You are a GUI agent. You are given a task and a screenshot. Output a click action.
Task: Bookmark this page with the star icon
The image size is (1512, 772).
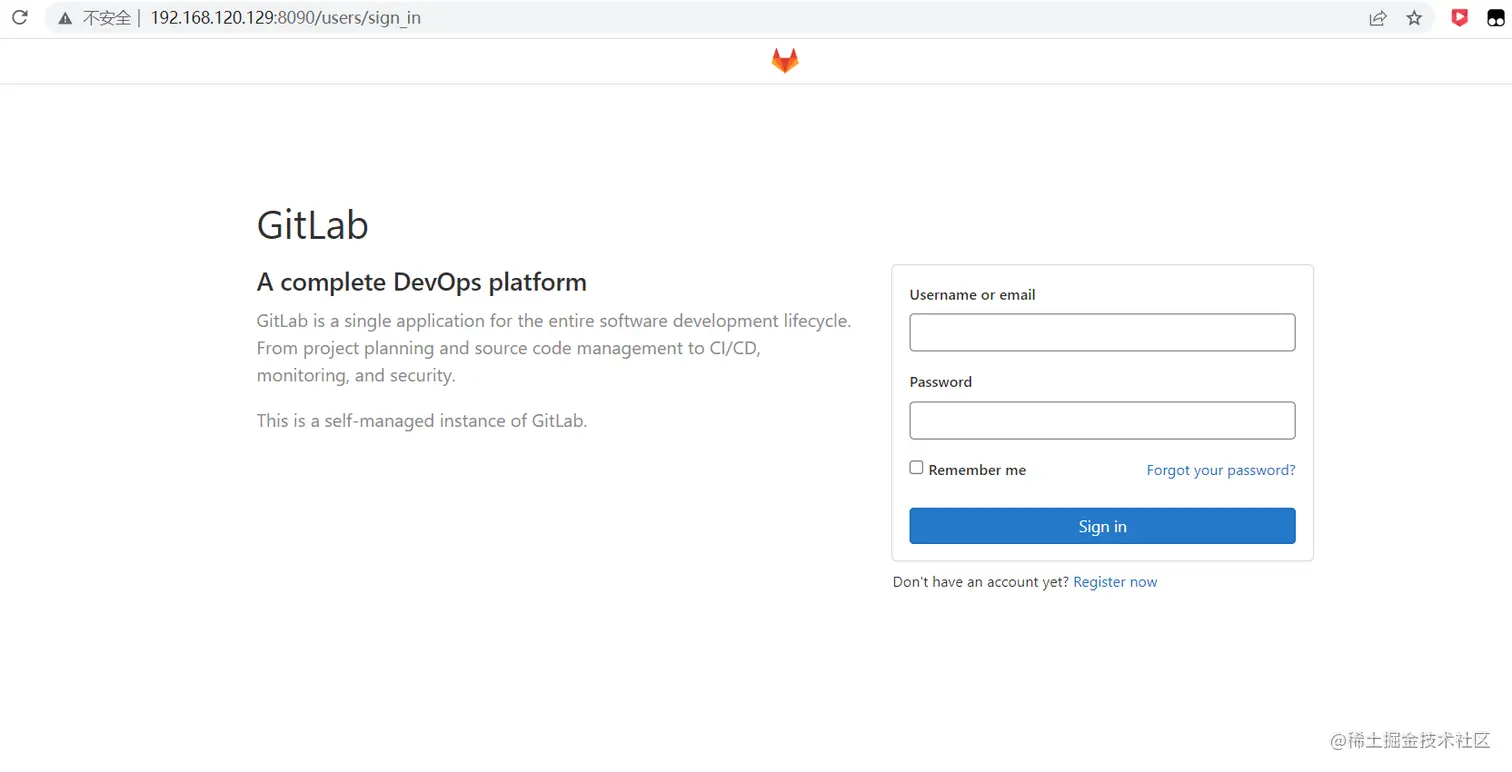click(x=1414, y=18)
